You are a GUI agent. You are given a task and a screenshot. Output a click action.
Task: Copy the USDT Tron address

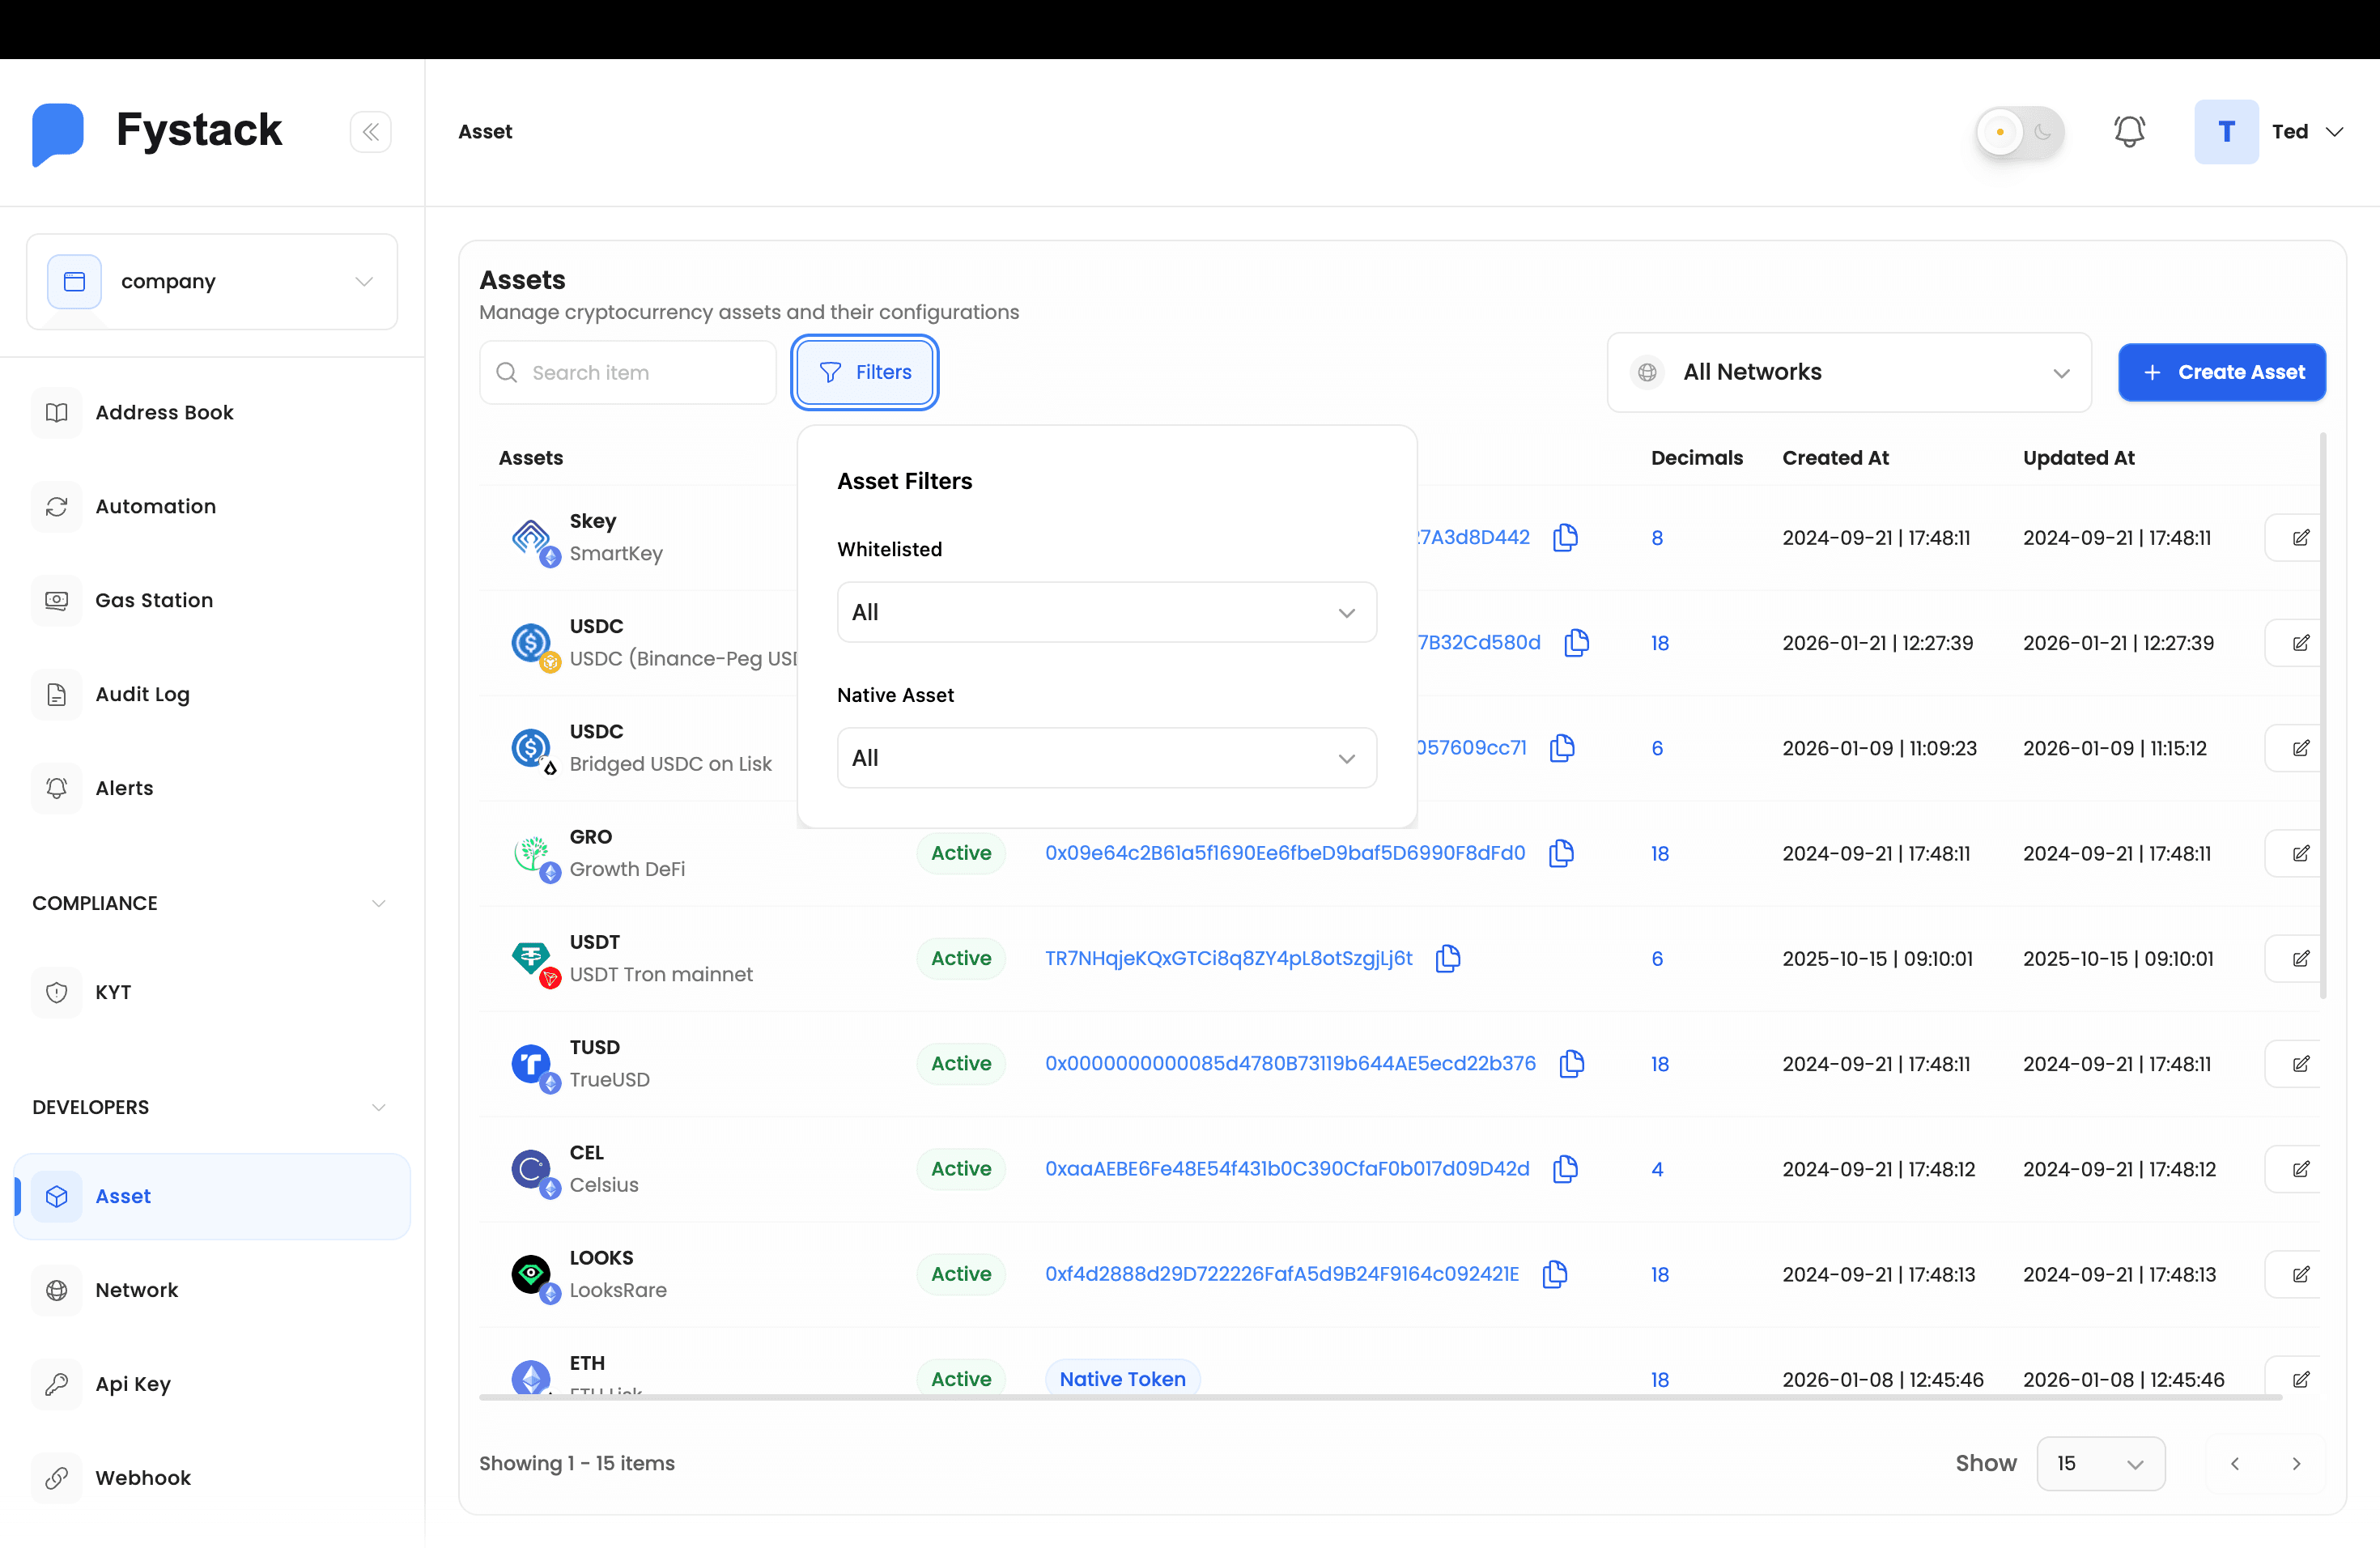(x=1448, y=959)
